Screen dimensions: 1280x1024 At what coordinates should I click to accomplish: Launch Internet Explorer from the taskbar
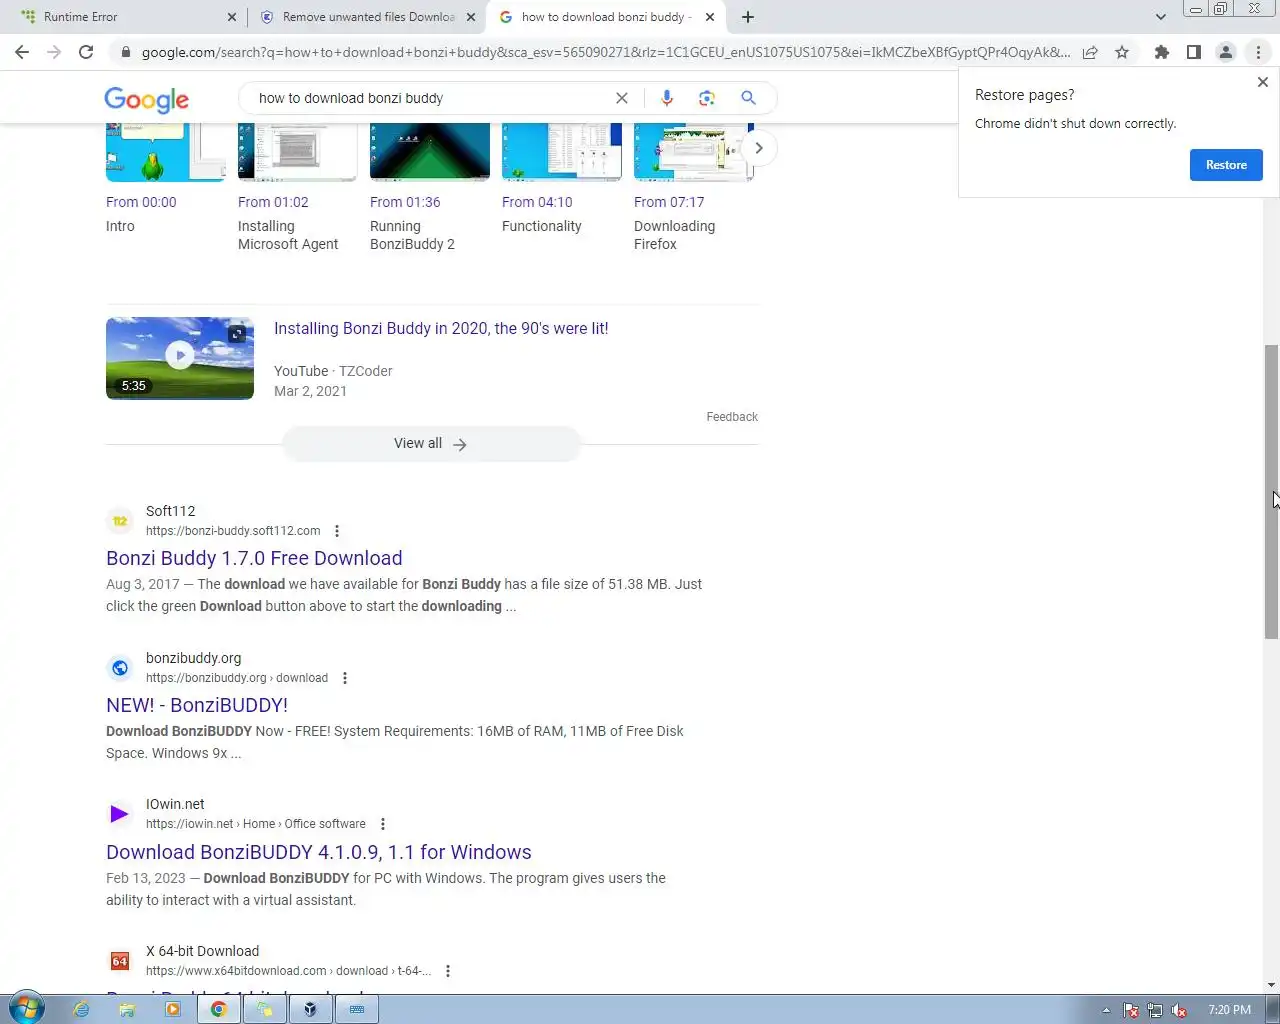point(81,1009)
